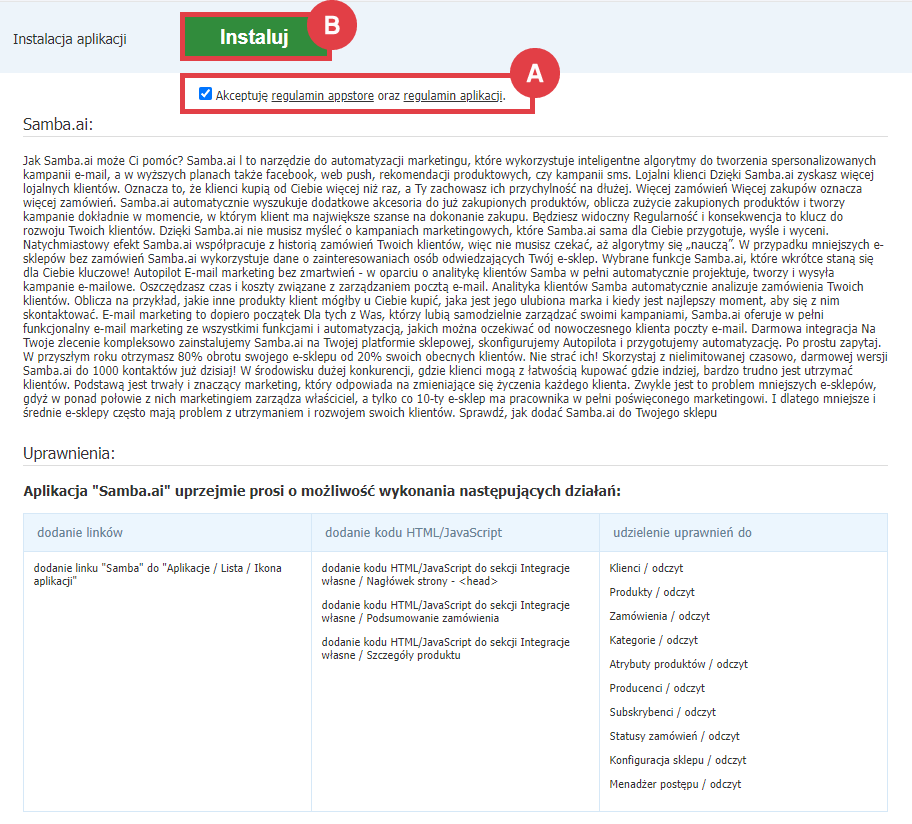
Task: Click the dodanie linków column header
Action: [x=80, y=533]
